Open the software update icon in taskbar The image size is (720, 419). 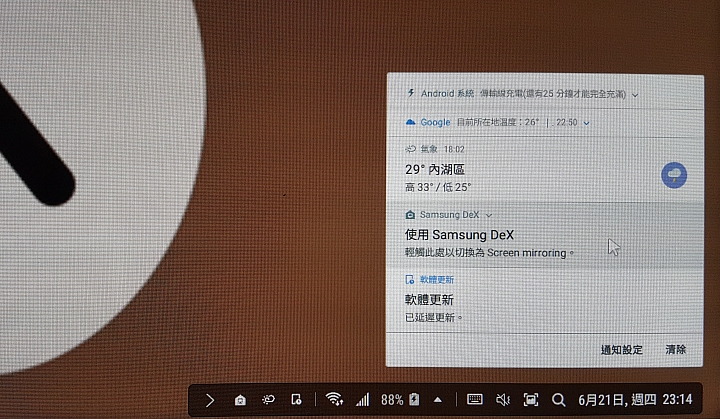click(296, 400)
